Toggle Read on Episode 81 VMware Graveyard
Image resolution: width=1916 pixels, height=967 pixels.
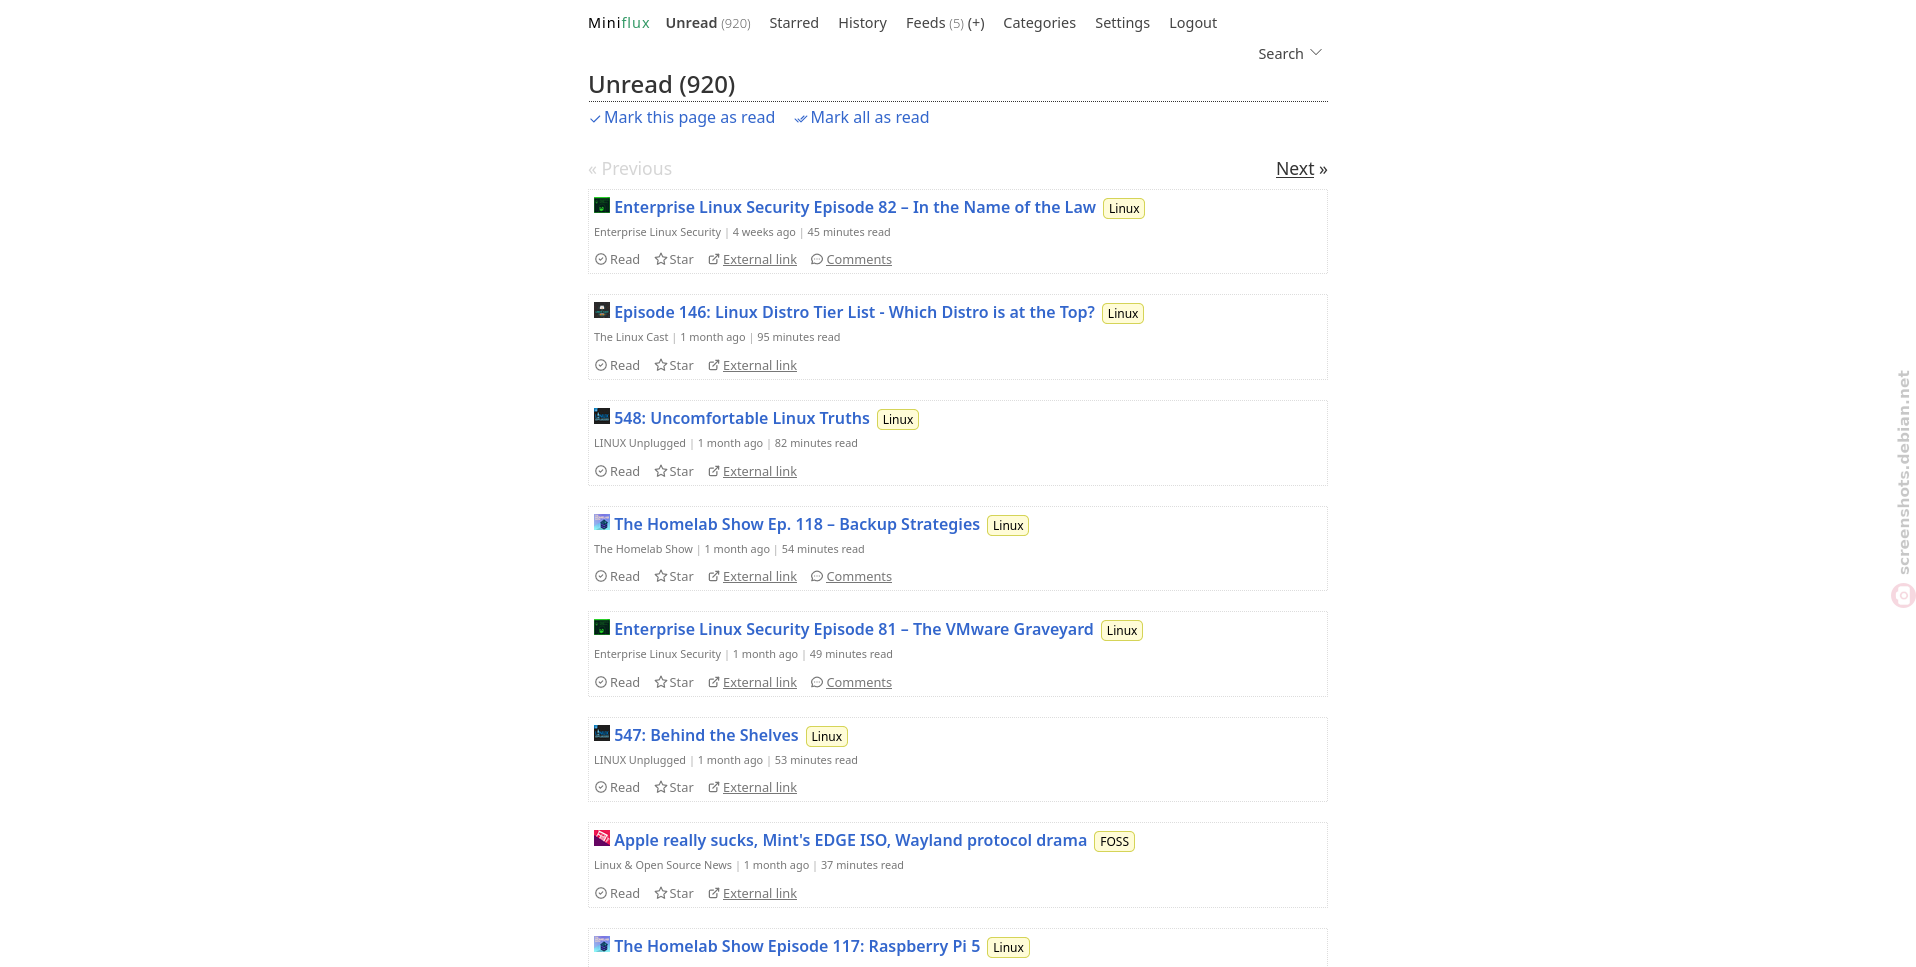coord(617,683)
